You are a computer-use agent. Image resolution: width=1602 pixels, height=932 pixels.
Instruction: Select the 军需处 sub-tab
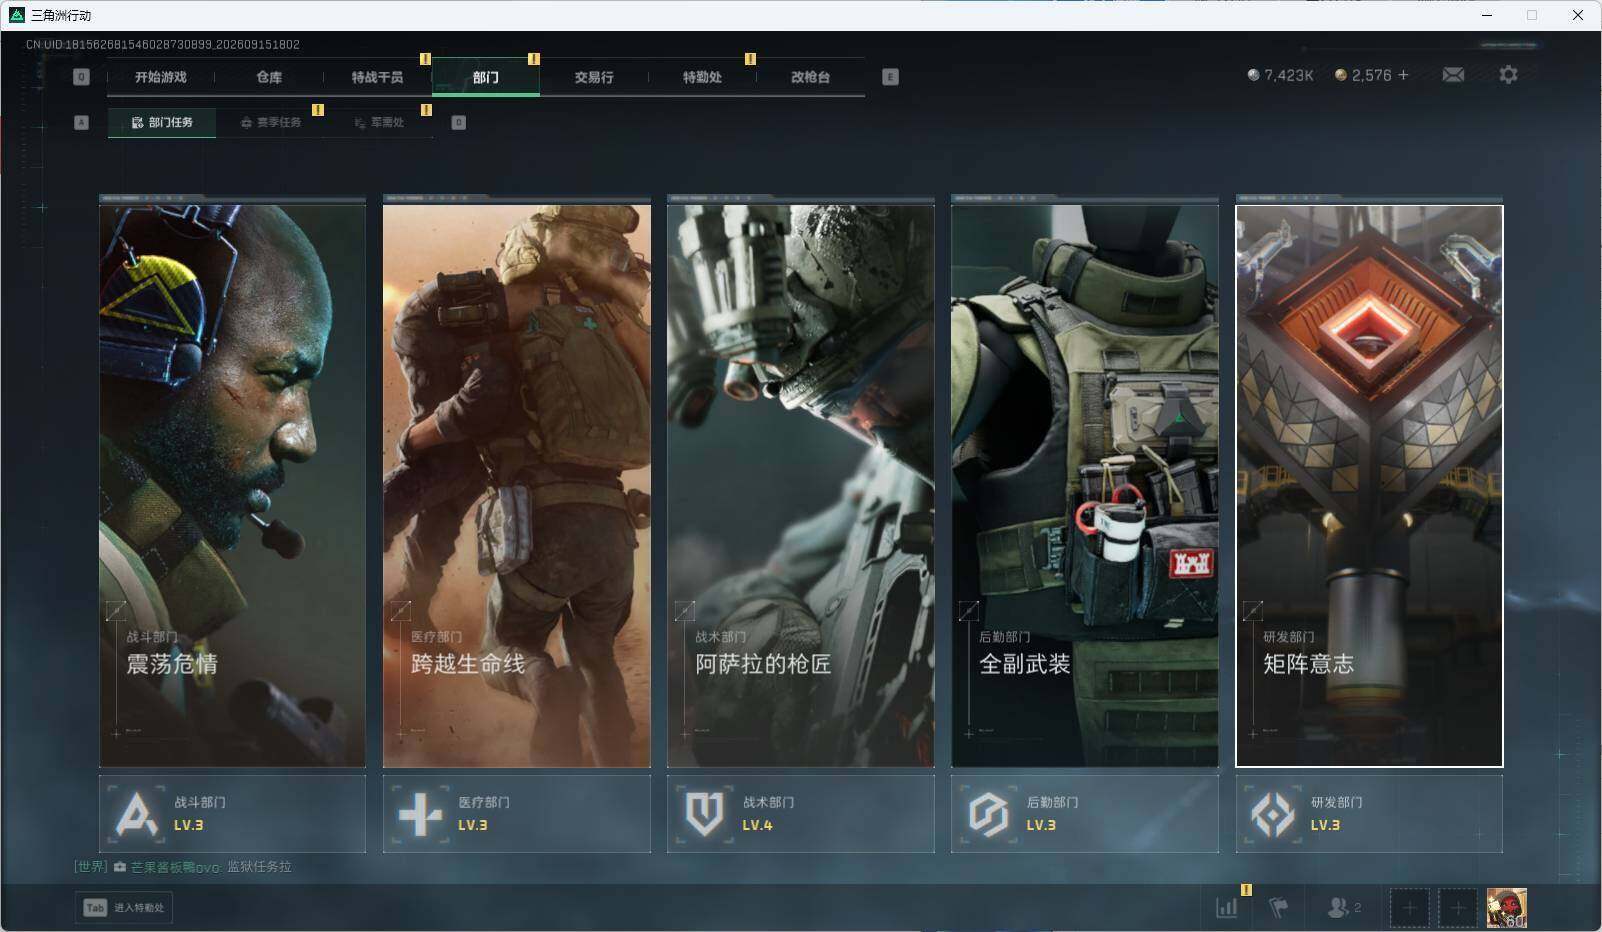coord(378,123)
